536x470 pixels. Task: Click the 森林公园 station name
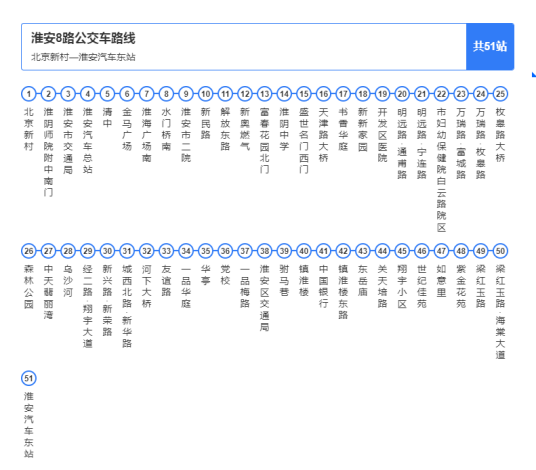[29, 286]
